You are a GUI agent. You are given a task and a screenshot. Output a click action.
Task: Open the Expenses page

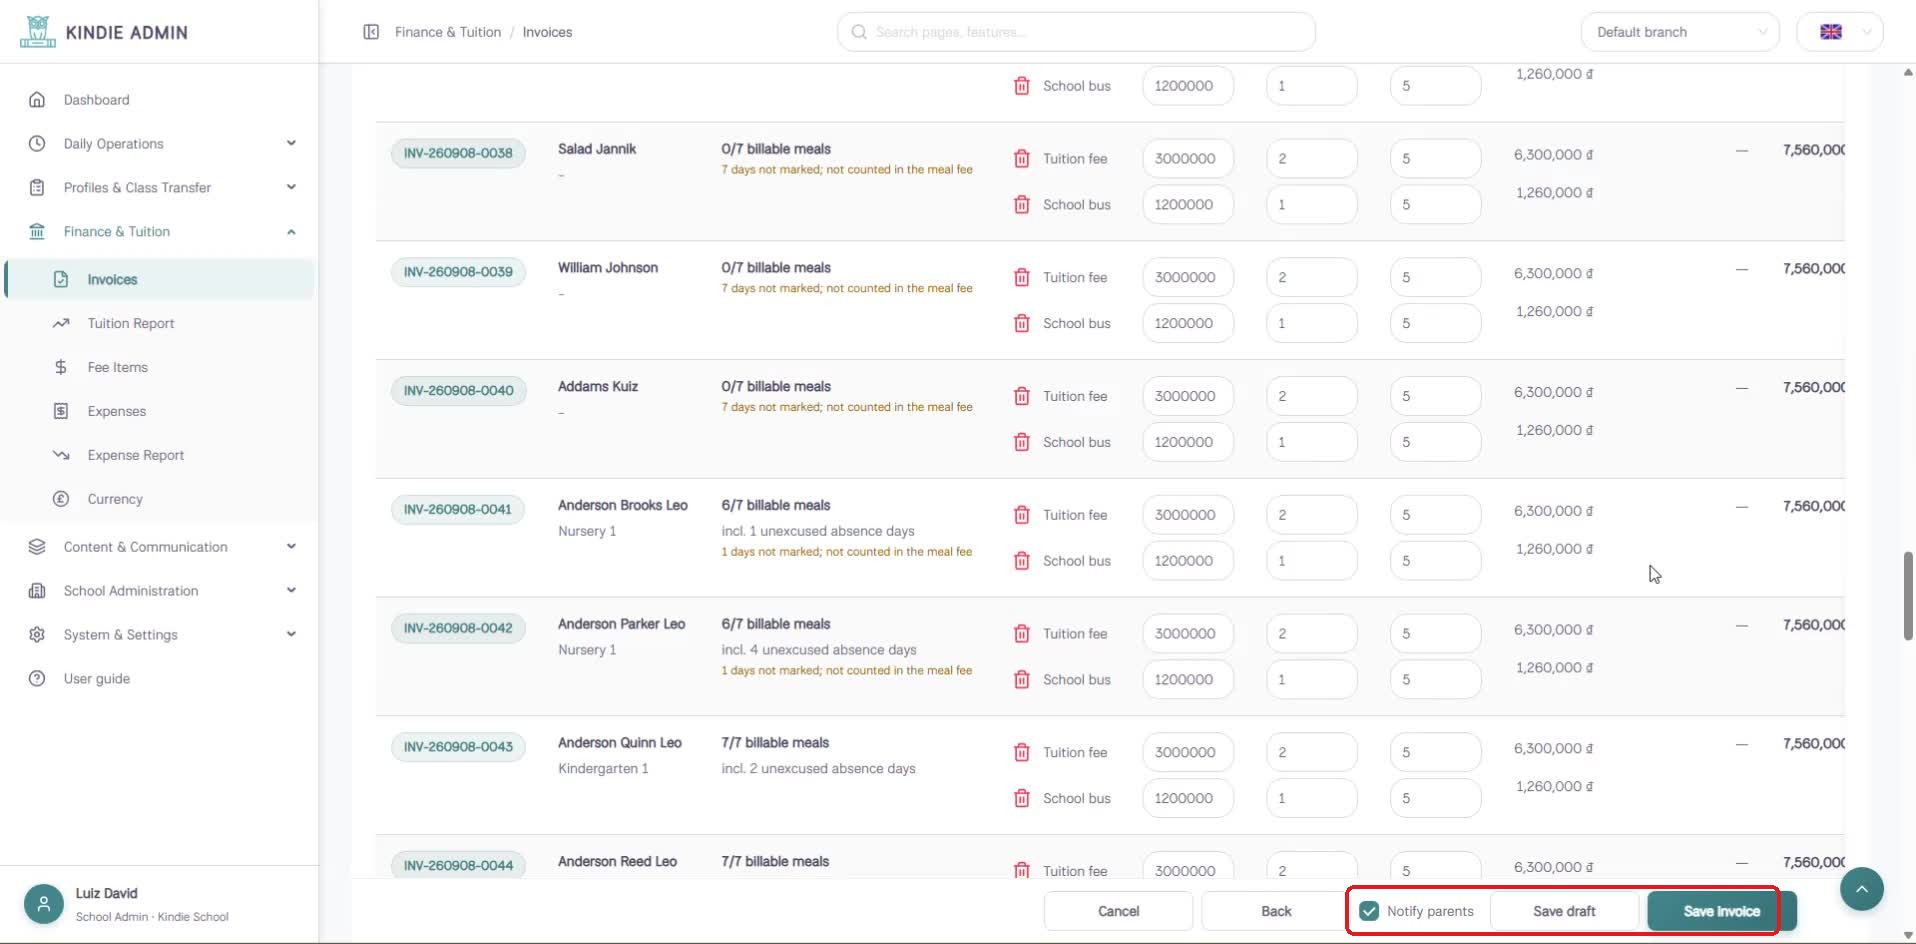[x=159, y=411]
